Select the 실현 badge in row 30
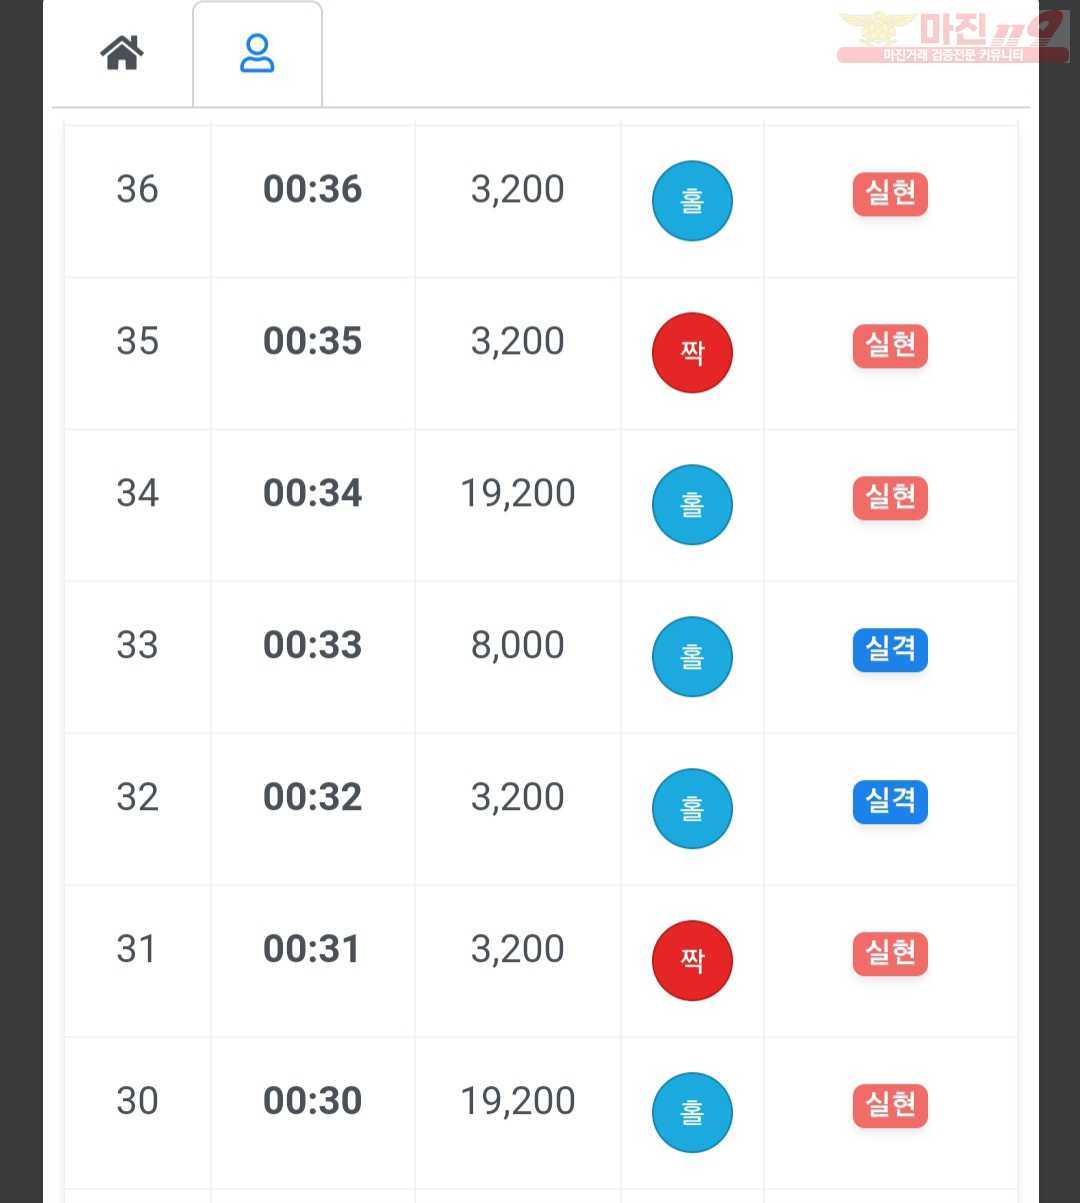Viewport: 1080px width, 1203px height. point(890,1105)
